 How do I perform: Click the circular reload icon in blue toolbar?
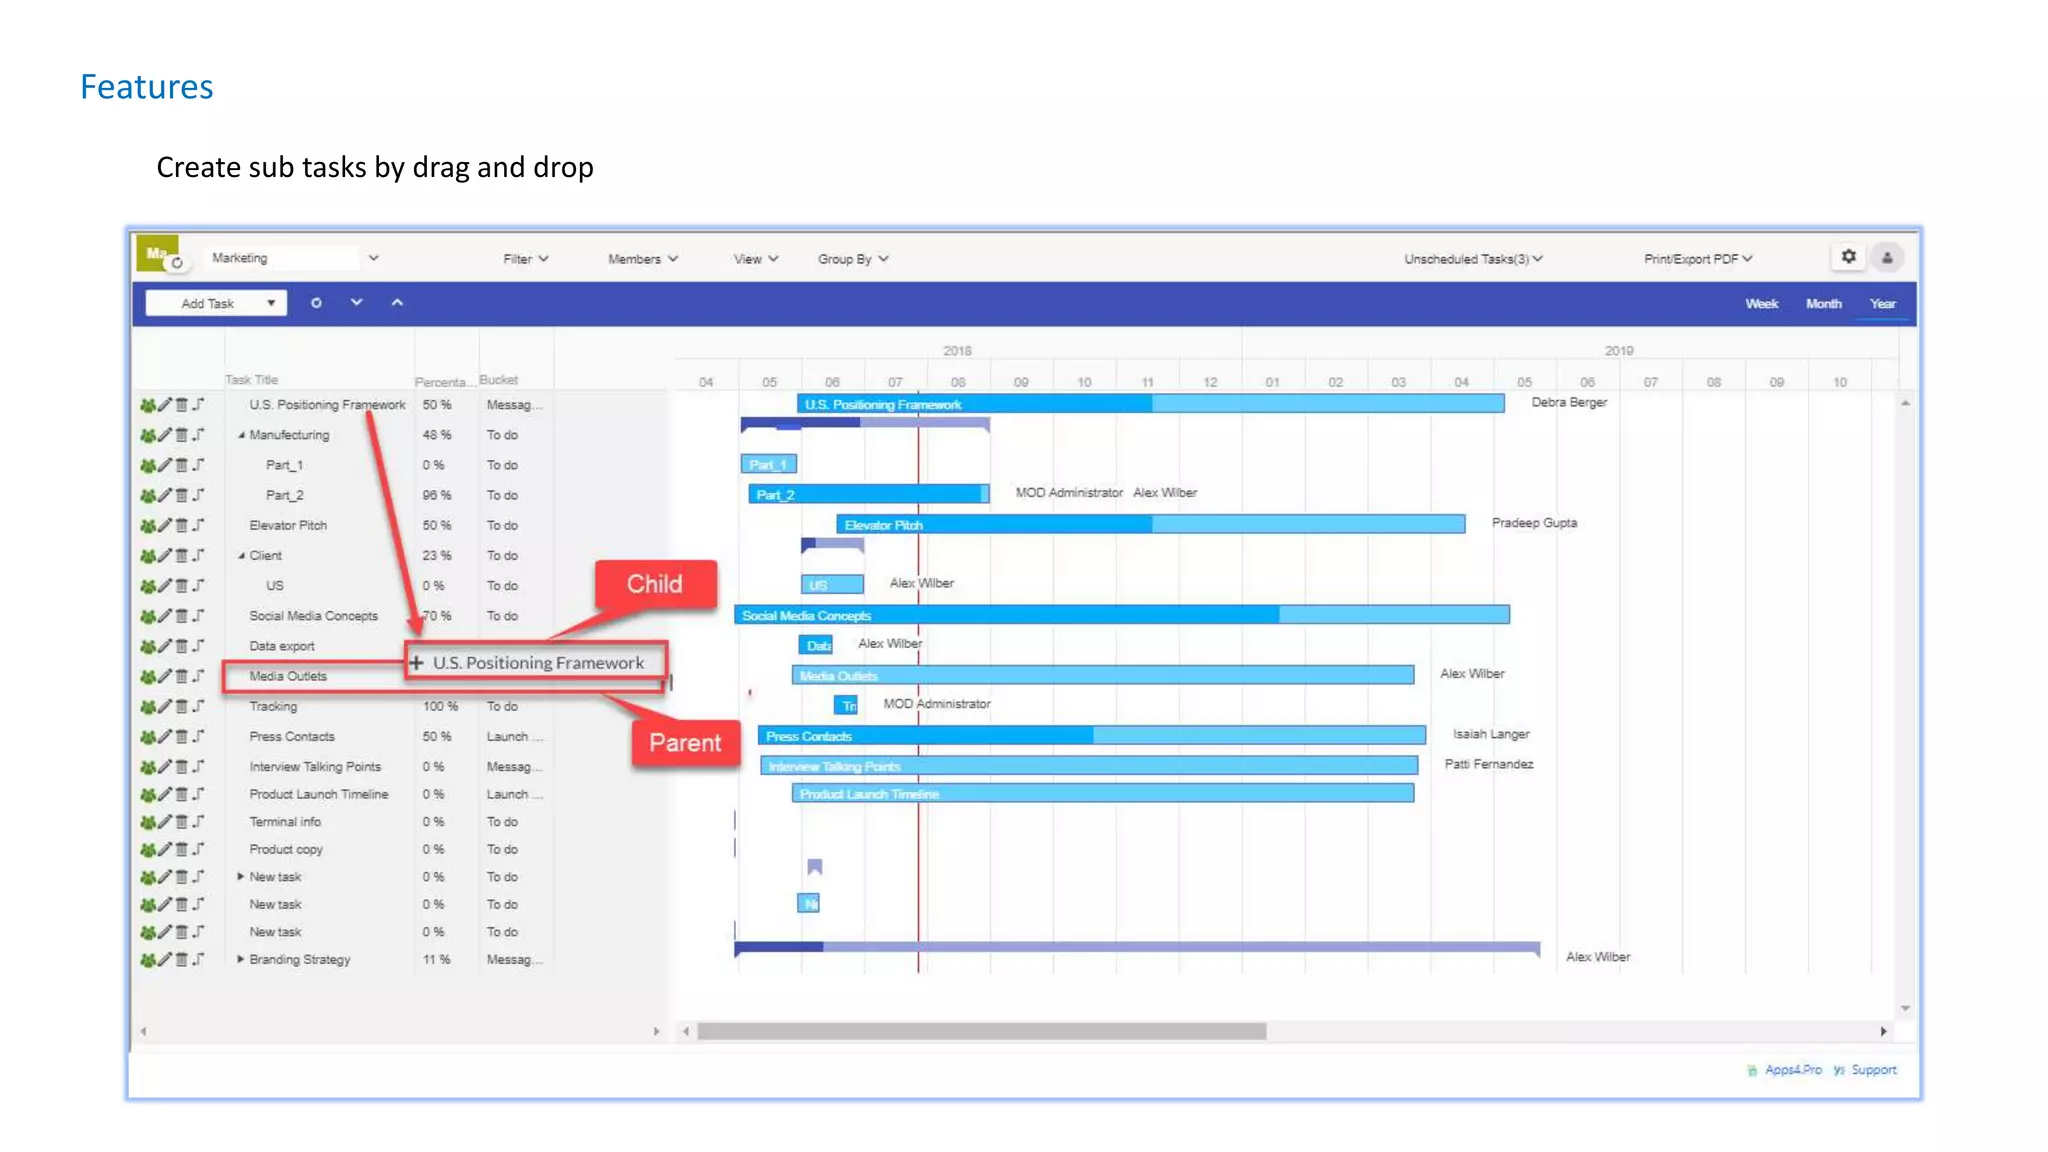pyautogui.click(x=316, y=303)
